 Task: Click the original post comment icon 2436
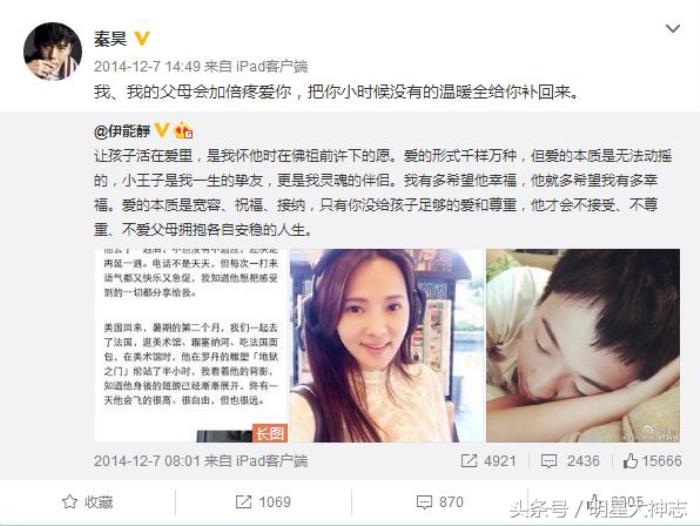pyautogui.click(x=570, y=461)
